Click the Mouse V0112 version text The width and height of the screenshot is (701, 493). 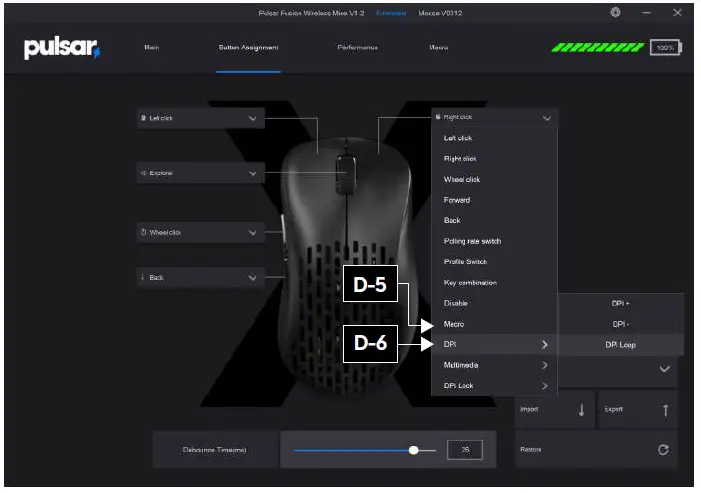point(440,13)
